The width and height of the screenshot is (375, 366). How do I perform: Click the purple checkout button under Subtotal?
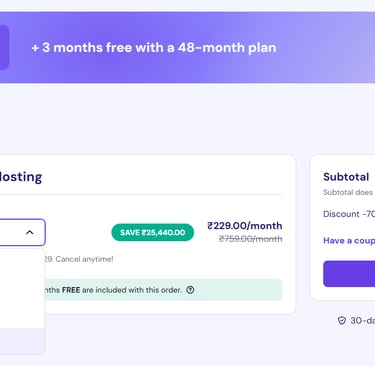coord(349,274)
